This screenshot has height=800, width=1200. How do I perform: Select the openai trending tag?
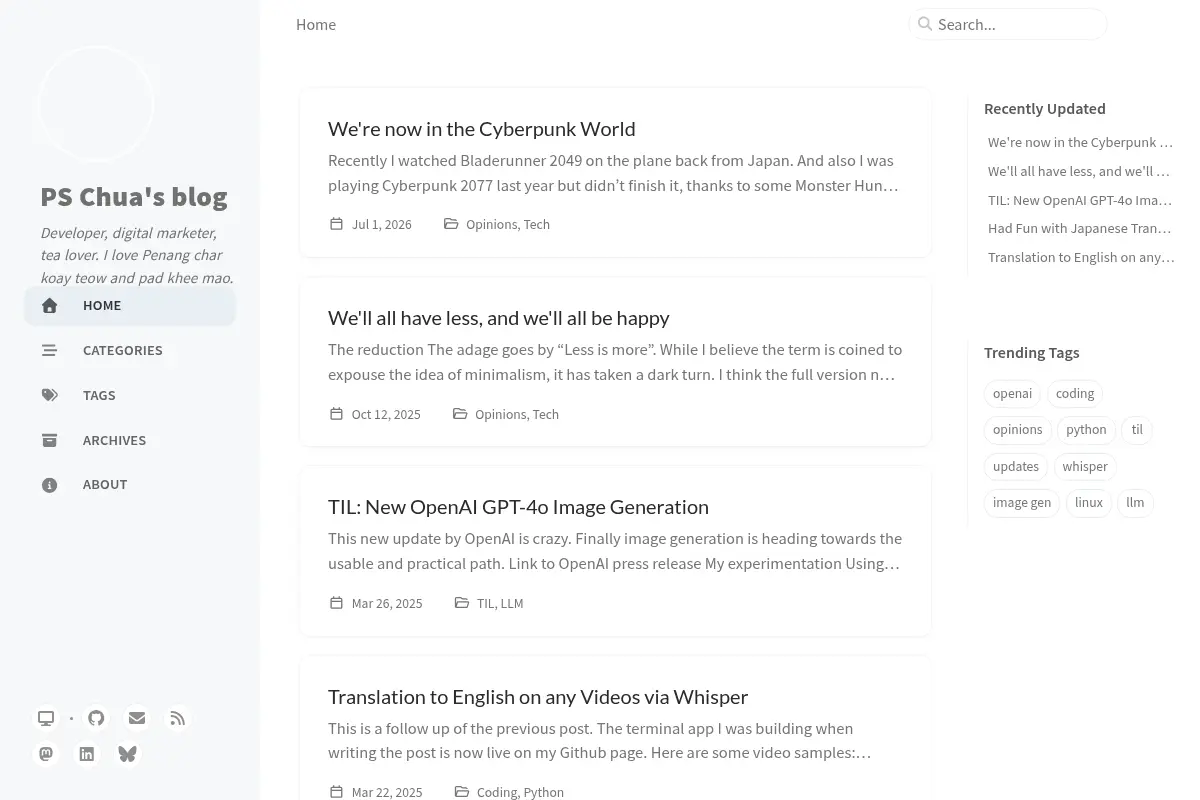pyautogui.click(x=1012, y=393)
